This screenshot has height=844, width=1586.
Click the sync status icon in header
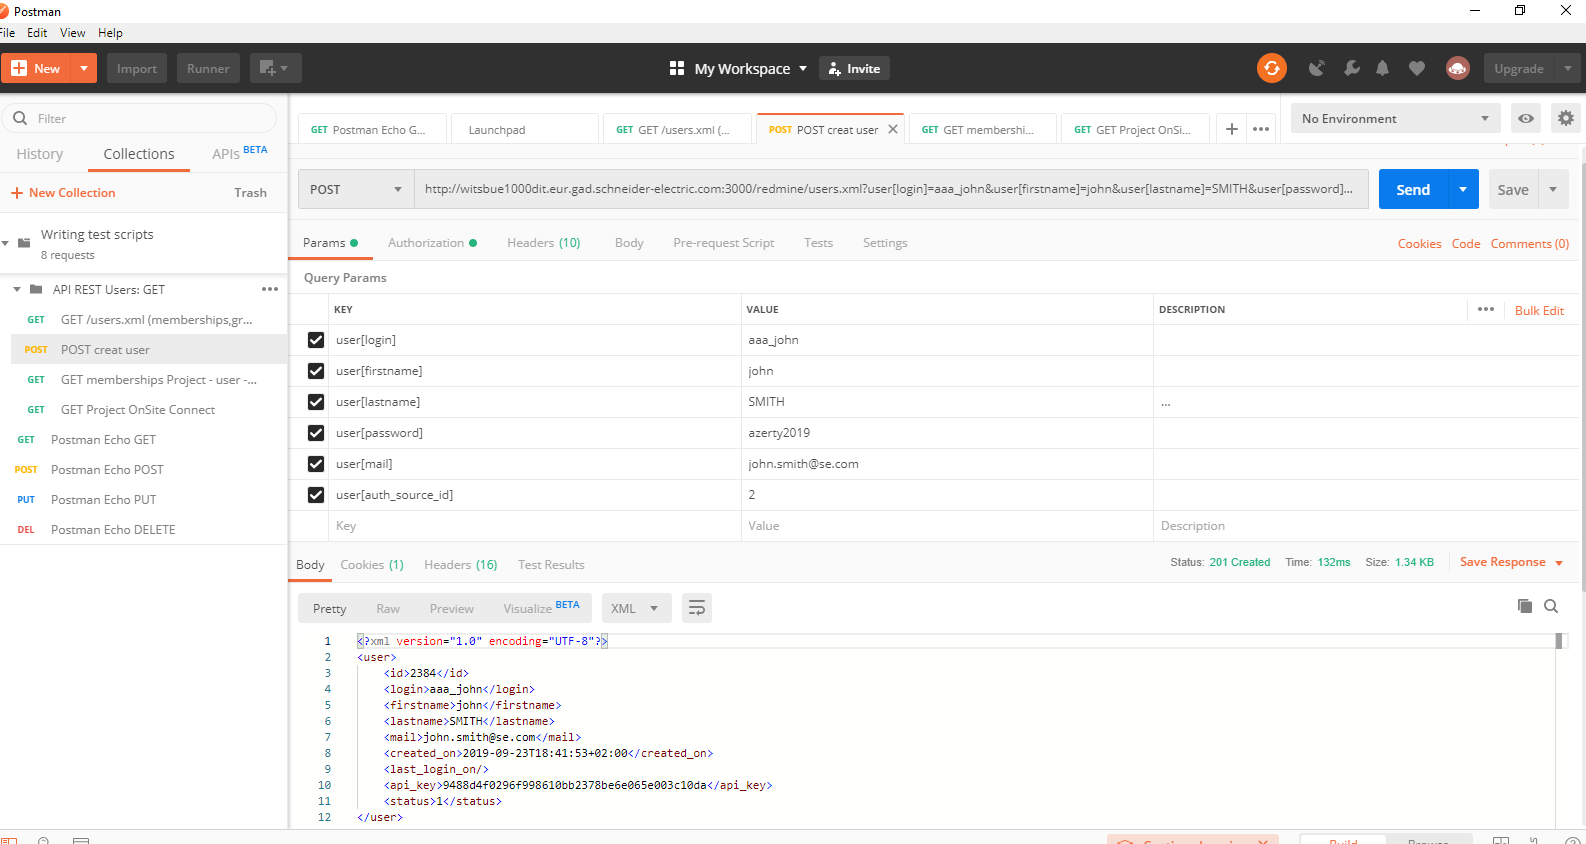(x=1271, y=68)
